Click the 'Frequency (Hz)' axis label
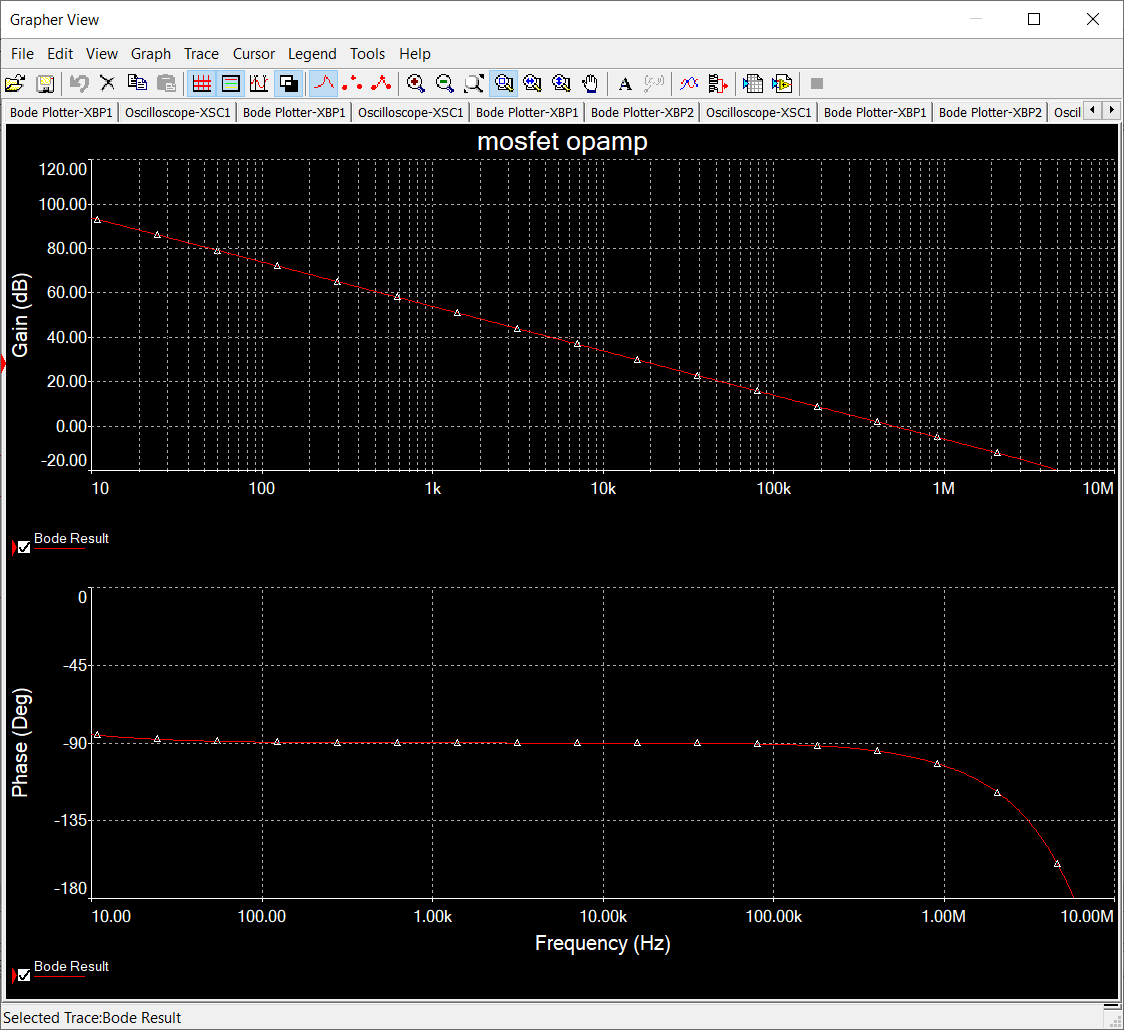This screenshot has width=1124, height=1030. 603,943
